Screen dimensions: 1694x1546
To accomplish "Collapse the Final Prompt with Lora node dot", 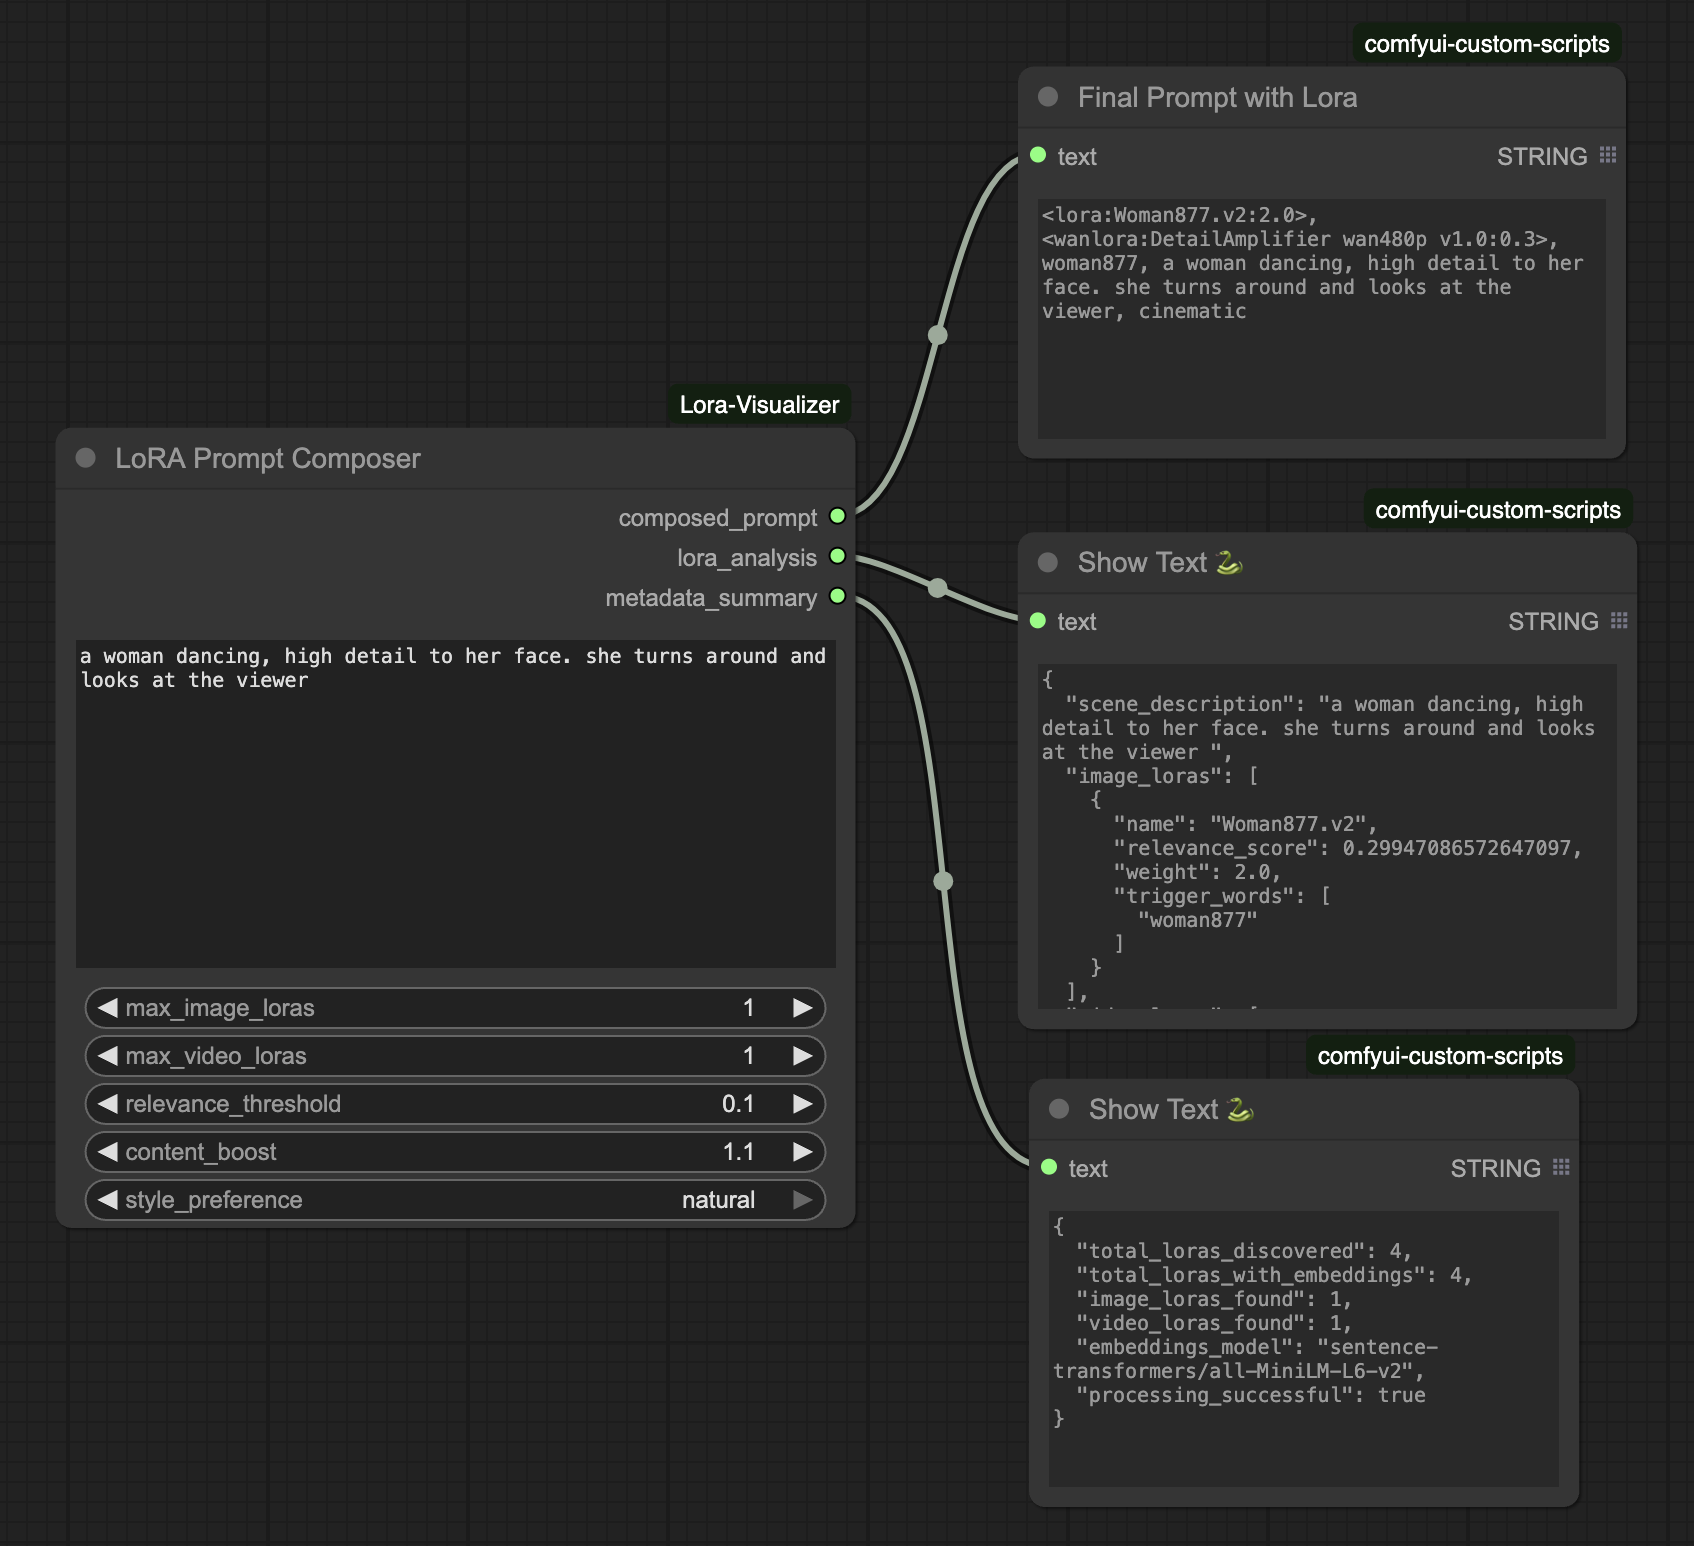I will click(x=1048, y=97).
